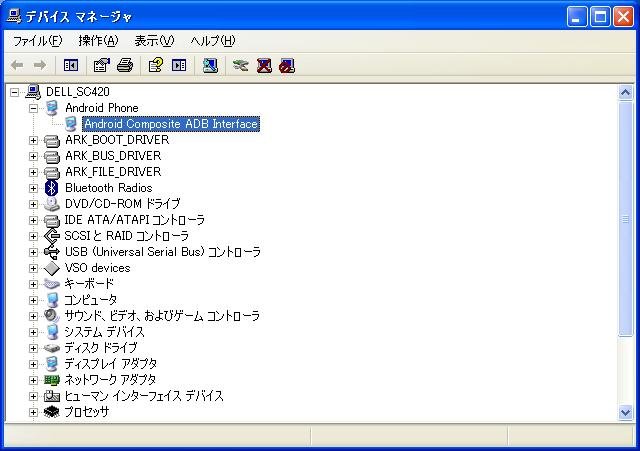Expand the USB コントローラ node

pos(33,252)
